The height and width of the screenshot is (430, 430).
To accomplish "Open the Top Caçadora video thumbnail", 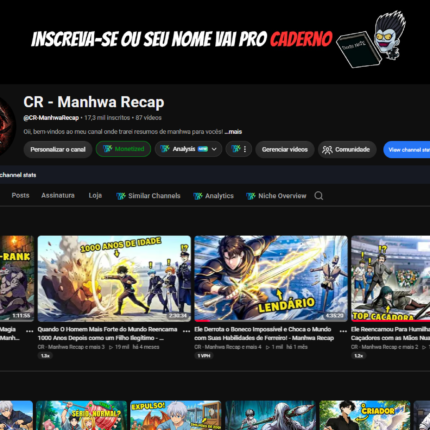I will coord(390,279).
